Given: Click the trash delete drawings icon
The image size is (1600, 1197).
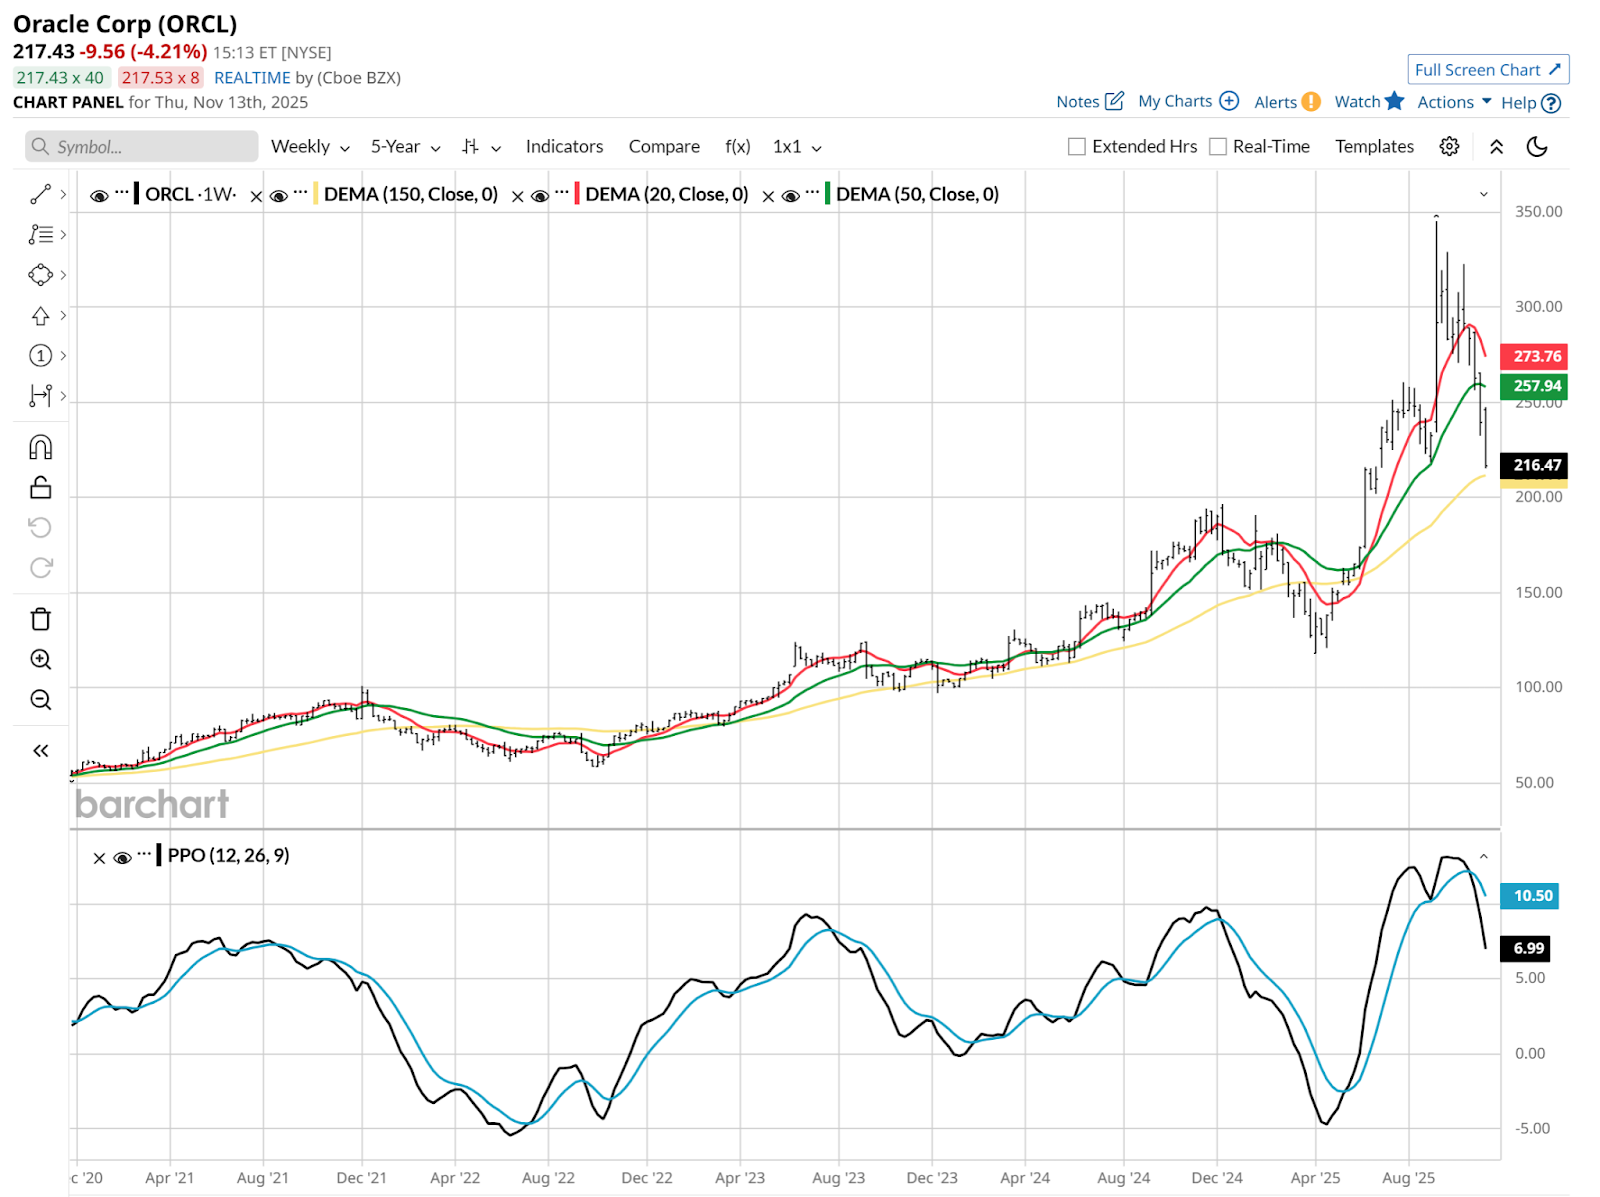Looking at the screenshot, I should click(x=40, y=619).
